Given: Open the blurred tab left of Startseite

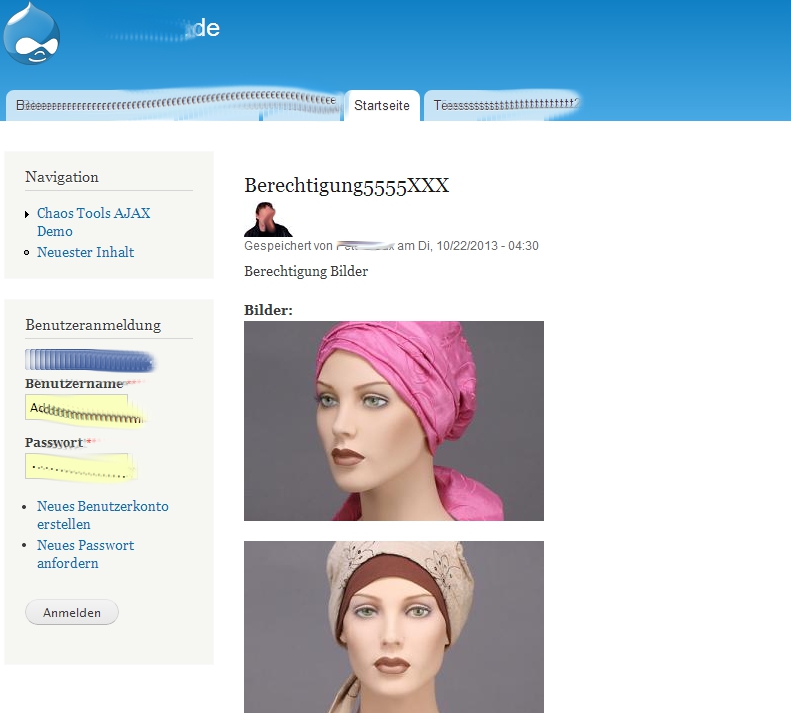Looking at the screenshot, I should click(x=175, y=106).
